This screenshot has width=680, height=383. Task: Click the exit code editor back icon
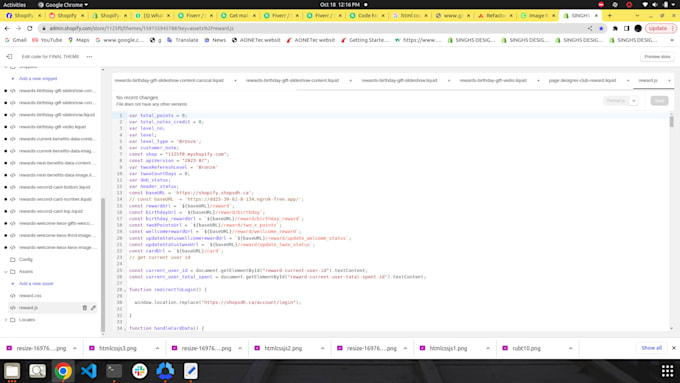[9, 57]
